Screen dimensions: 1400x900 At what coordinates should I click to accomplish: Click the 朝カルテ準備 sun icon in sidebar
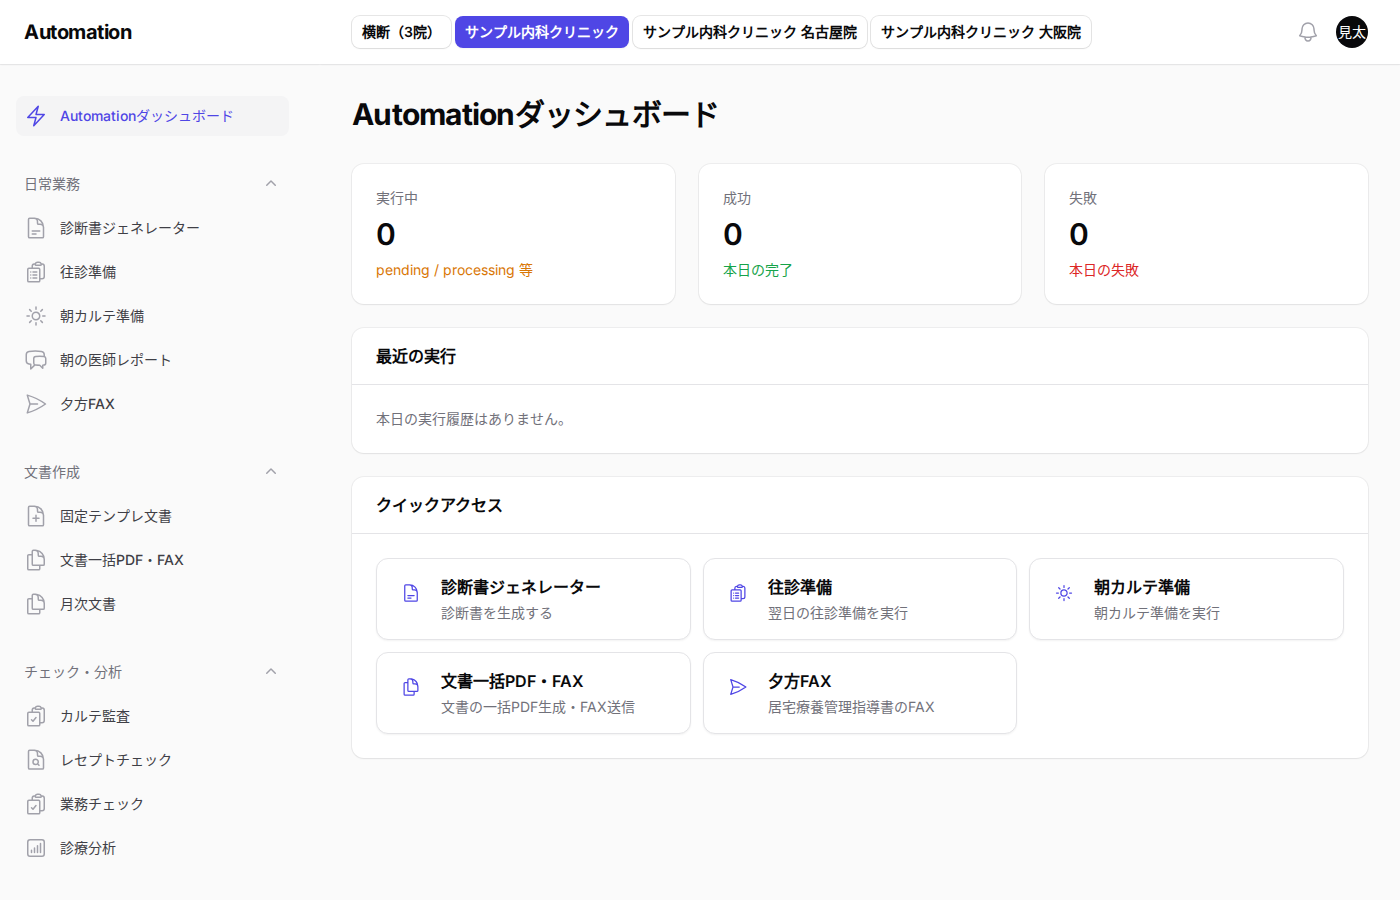pyautogui.click(x=36, y=316)
